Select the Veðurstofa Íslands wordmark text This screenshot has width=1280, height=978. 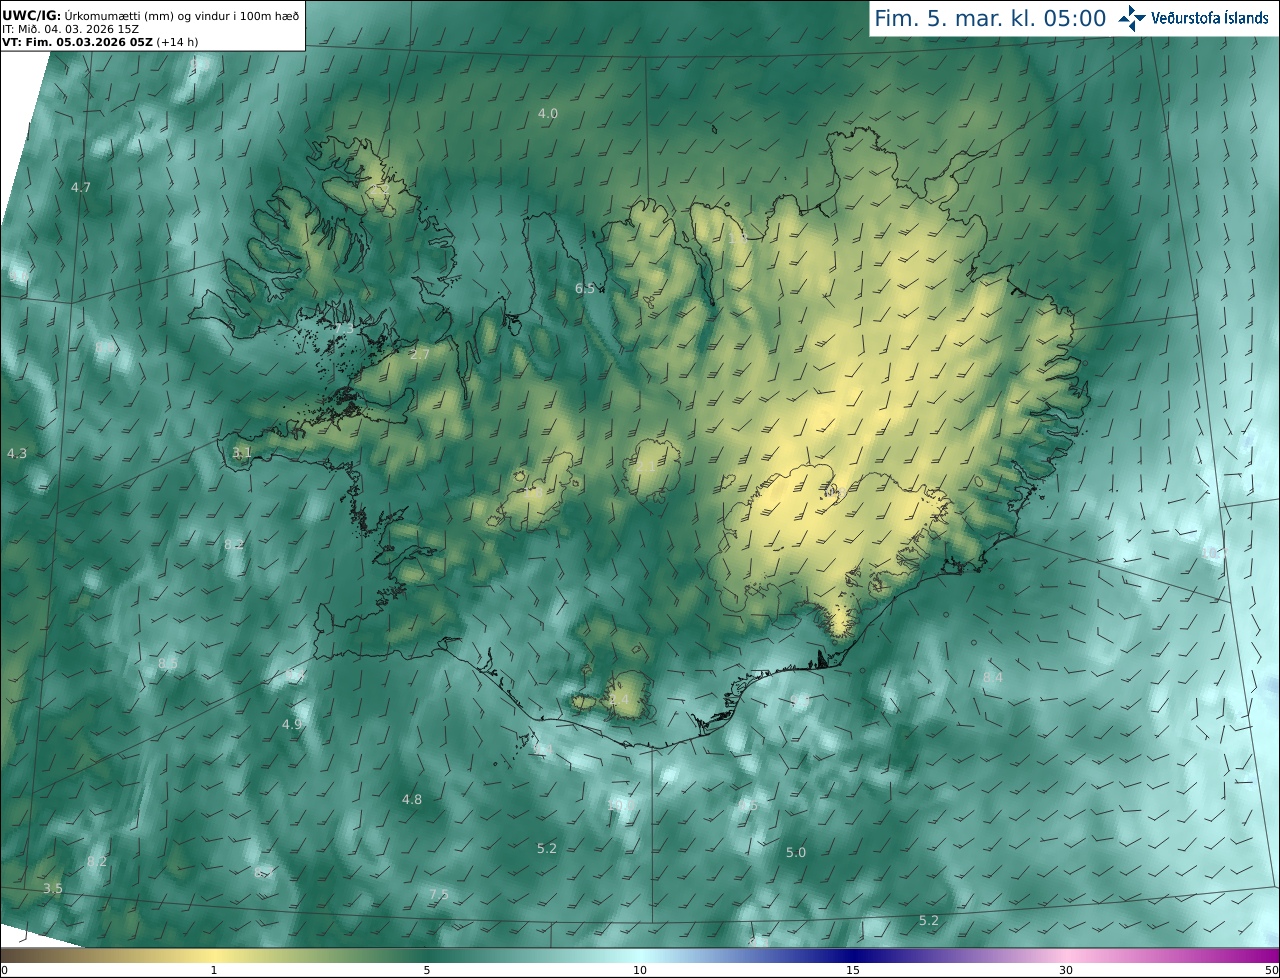tap(1210, 18)
